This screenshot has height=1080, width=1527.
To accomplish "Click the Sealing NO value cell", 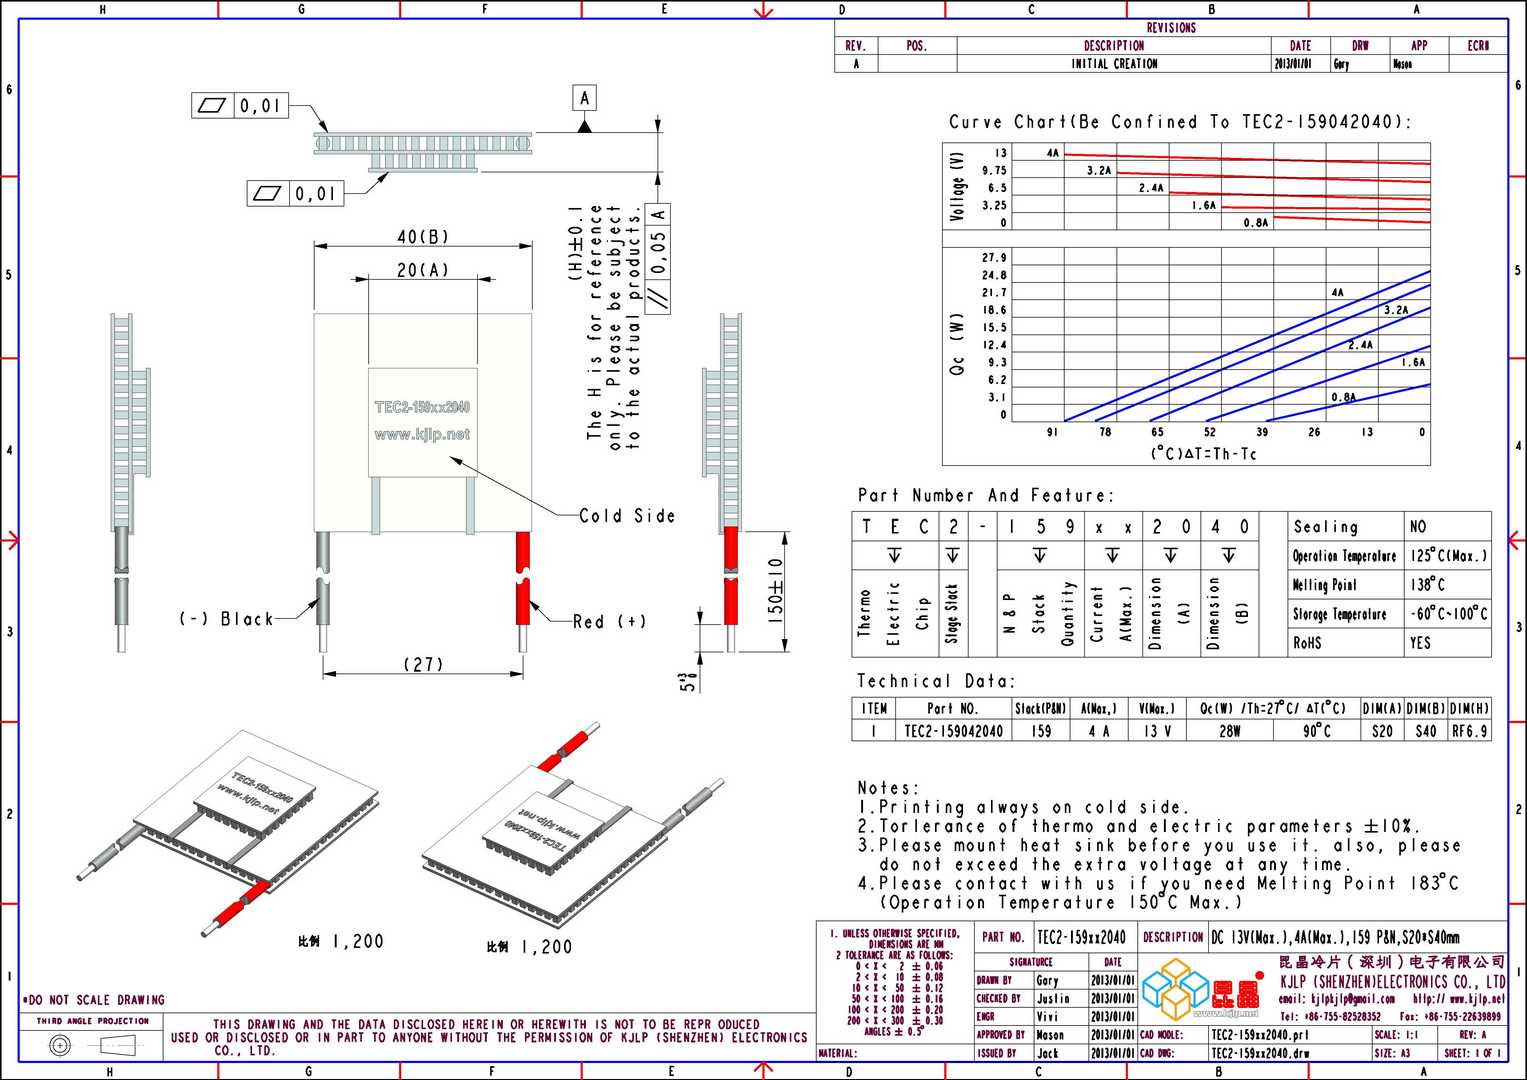I will (1448, 526).
